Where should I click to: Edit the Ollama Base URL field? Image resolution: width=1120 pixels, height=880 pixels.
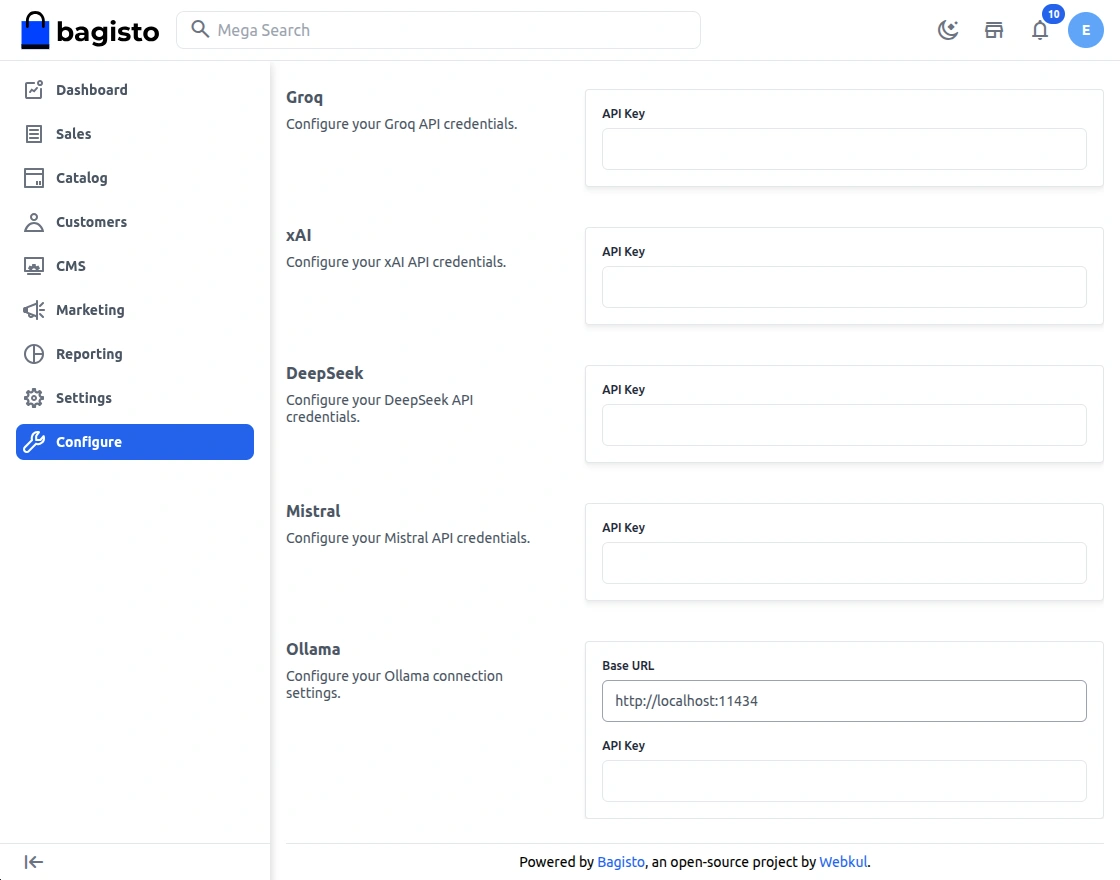tap(843, 701)
